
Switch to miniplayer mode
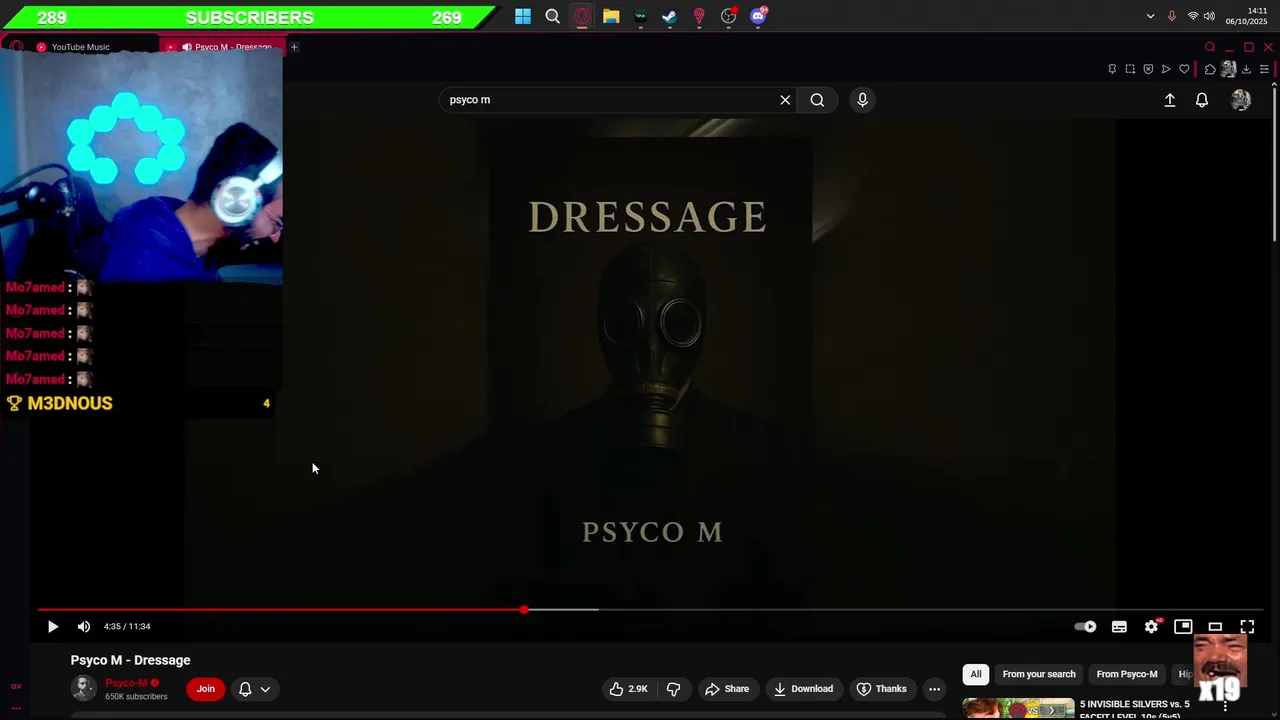click(1183, 627)
